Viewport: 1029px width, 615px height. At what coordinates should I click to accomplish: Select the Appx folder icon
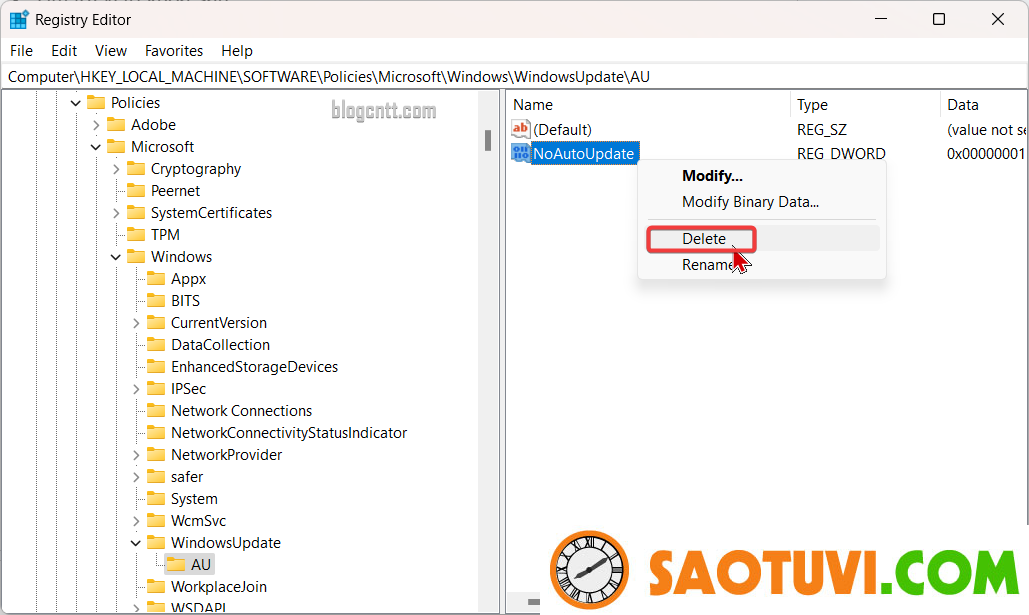coord(156,278)
